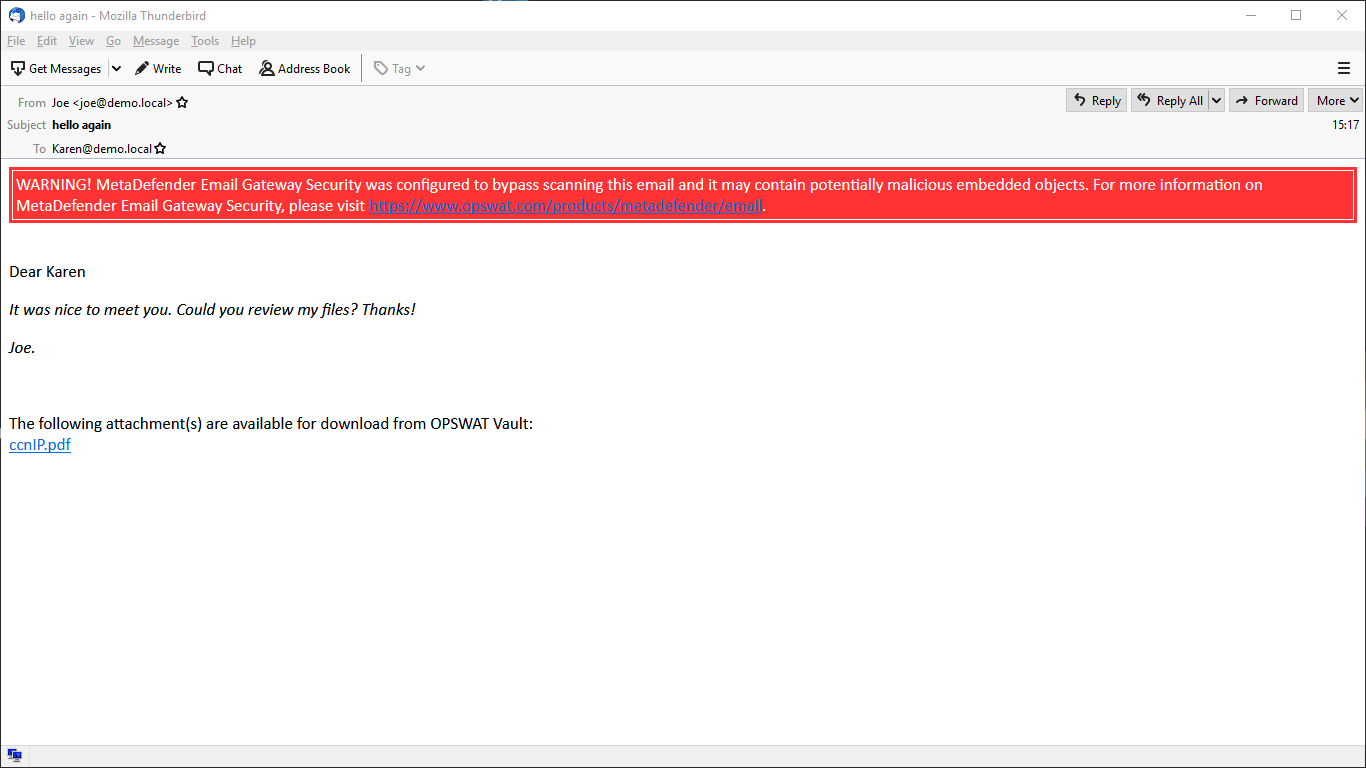Screen dimensions: 1366x768
Task: Forward this email
Action: point(1267,100)
